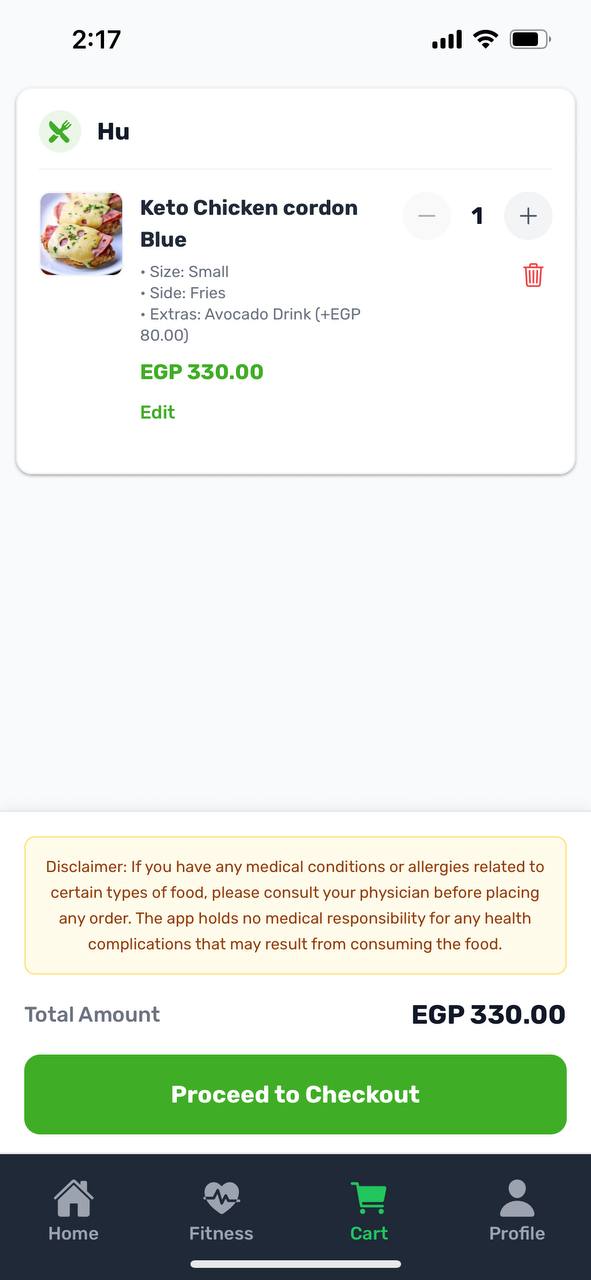Tap the Keto Chicken cordon Blue title
591x1280 pixels.
point(249,223)
